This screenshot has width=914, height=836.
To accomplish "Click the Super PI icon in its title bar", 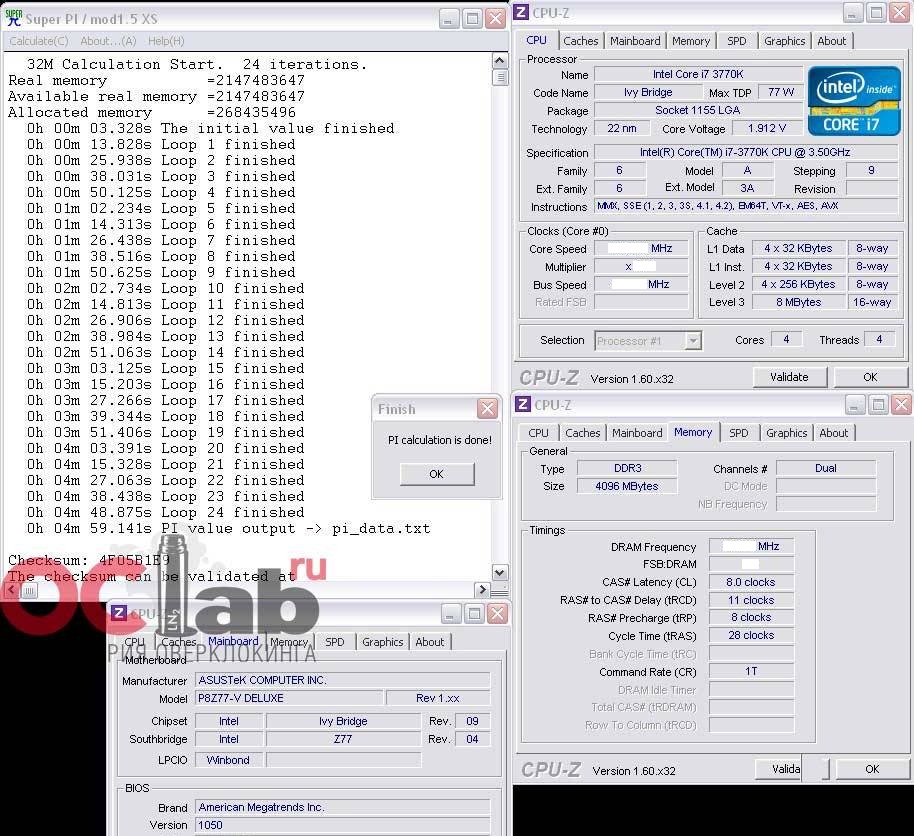I will click(x=13, y=18).
